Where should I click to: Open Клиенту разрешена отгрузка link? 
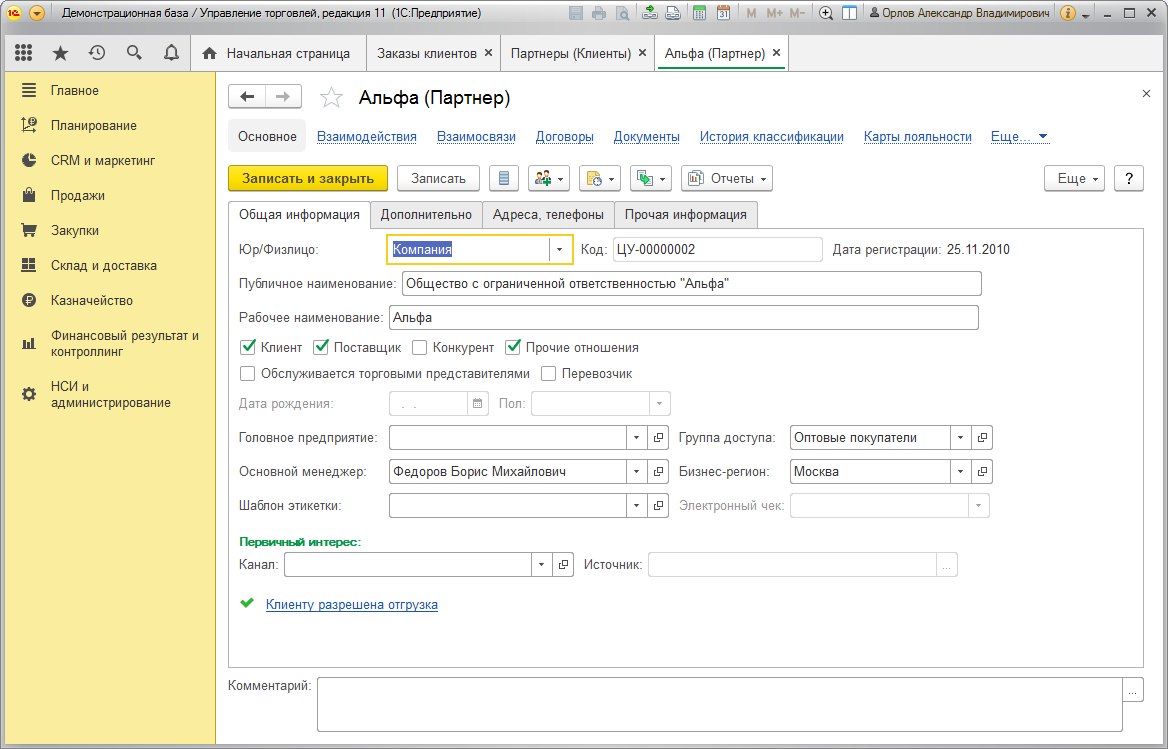pos(352,605)
